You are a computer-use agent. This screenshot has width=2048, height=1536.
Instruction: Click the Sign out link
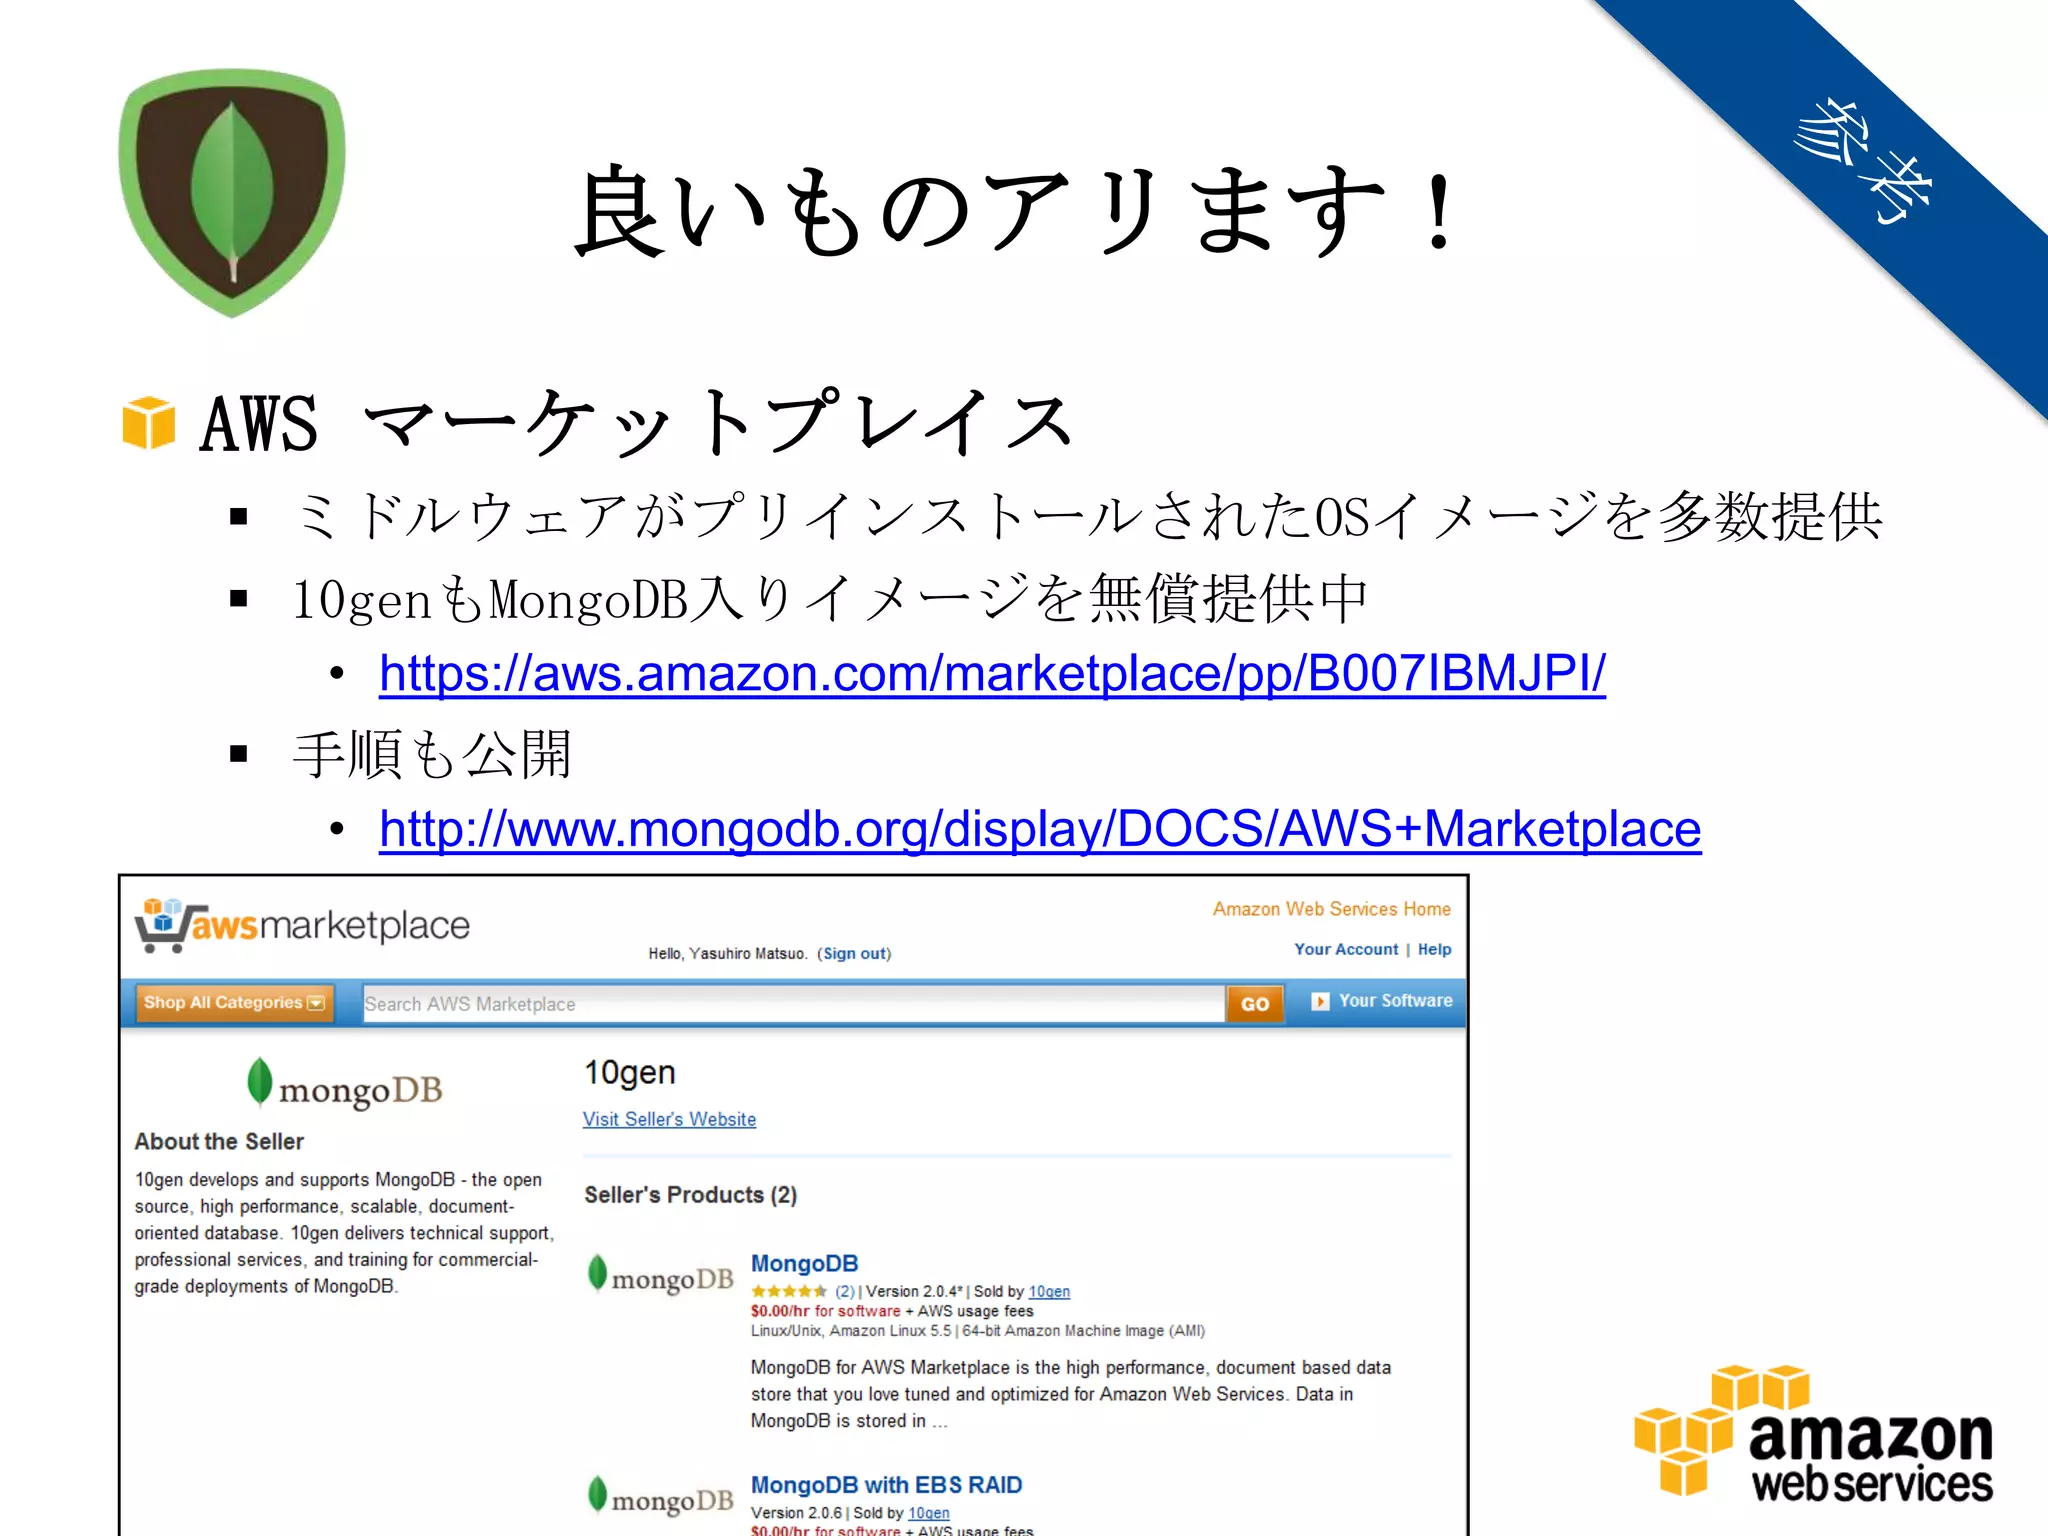tap(854, 953)
